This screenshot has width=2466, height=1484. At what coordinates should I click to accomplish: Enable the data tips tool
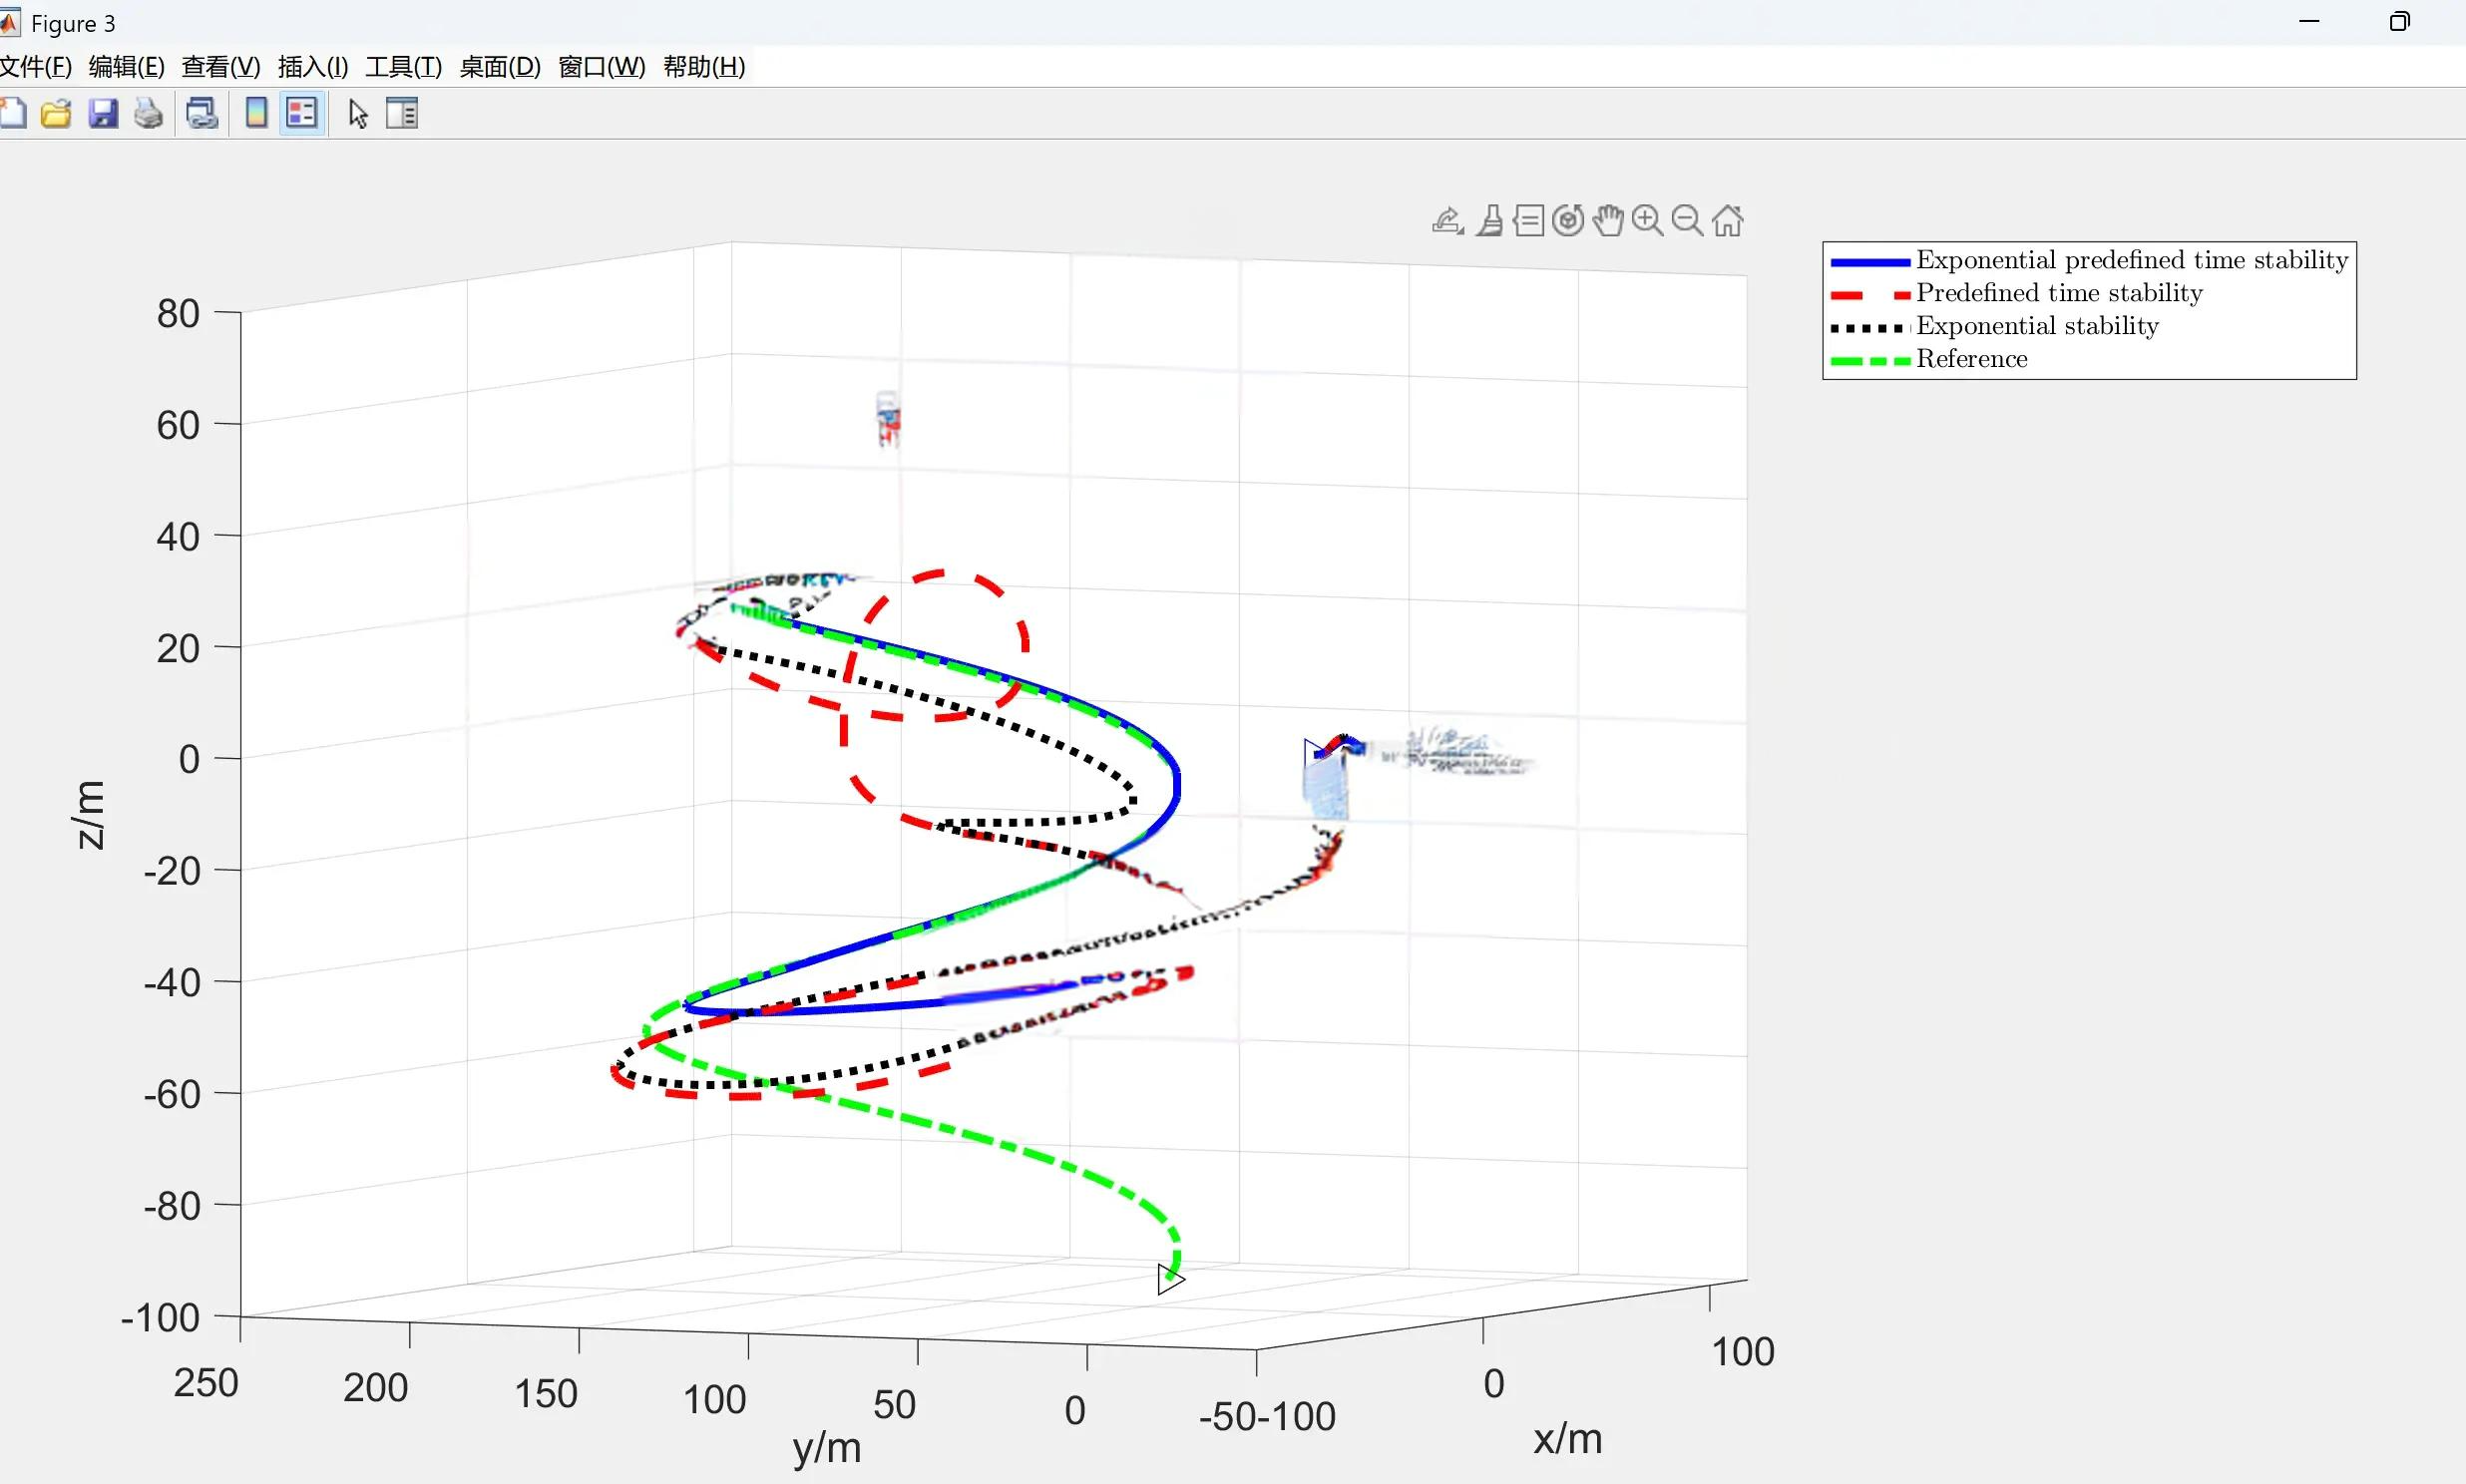point(1528,220)
